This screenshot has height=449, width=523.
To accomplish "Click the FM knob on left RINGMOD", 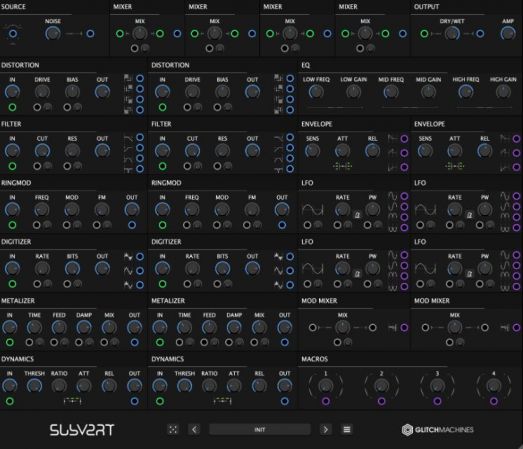I will click(x=102, y=210).
